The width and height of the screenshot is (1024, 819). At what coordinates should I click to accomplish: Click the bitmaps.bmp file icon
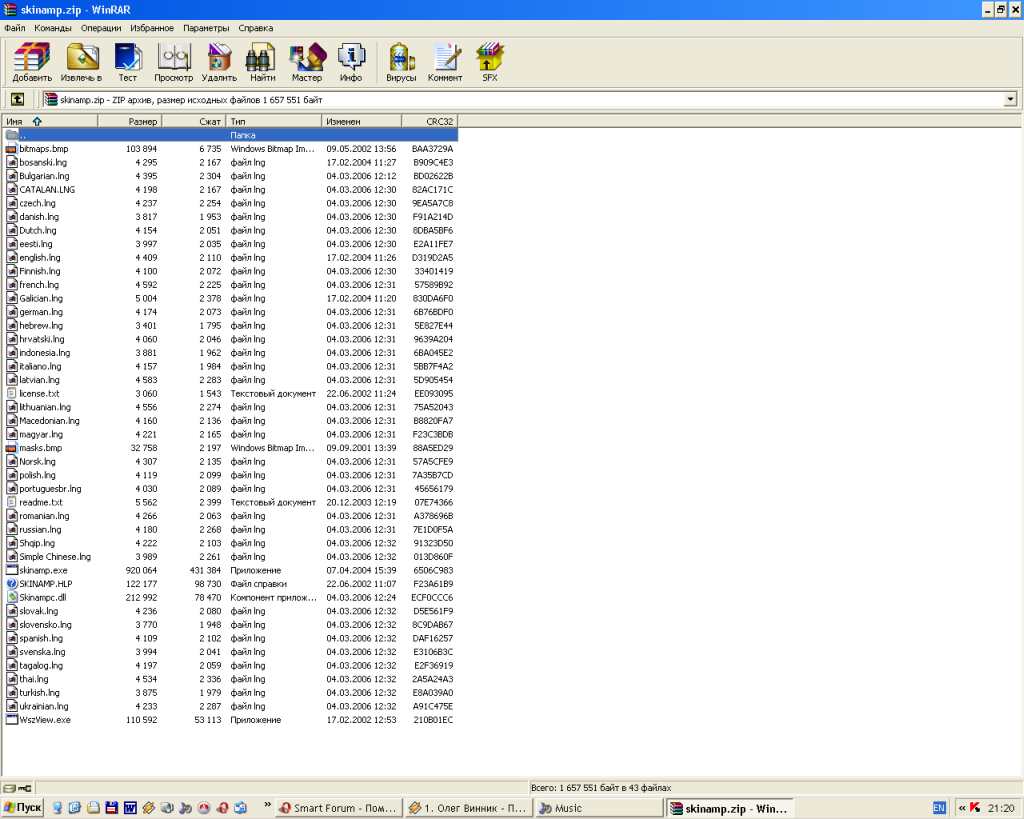tap(11, 149)
